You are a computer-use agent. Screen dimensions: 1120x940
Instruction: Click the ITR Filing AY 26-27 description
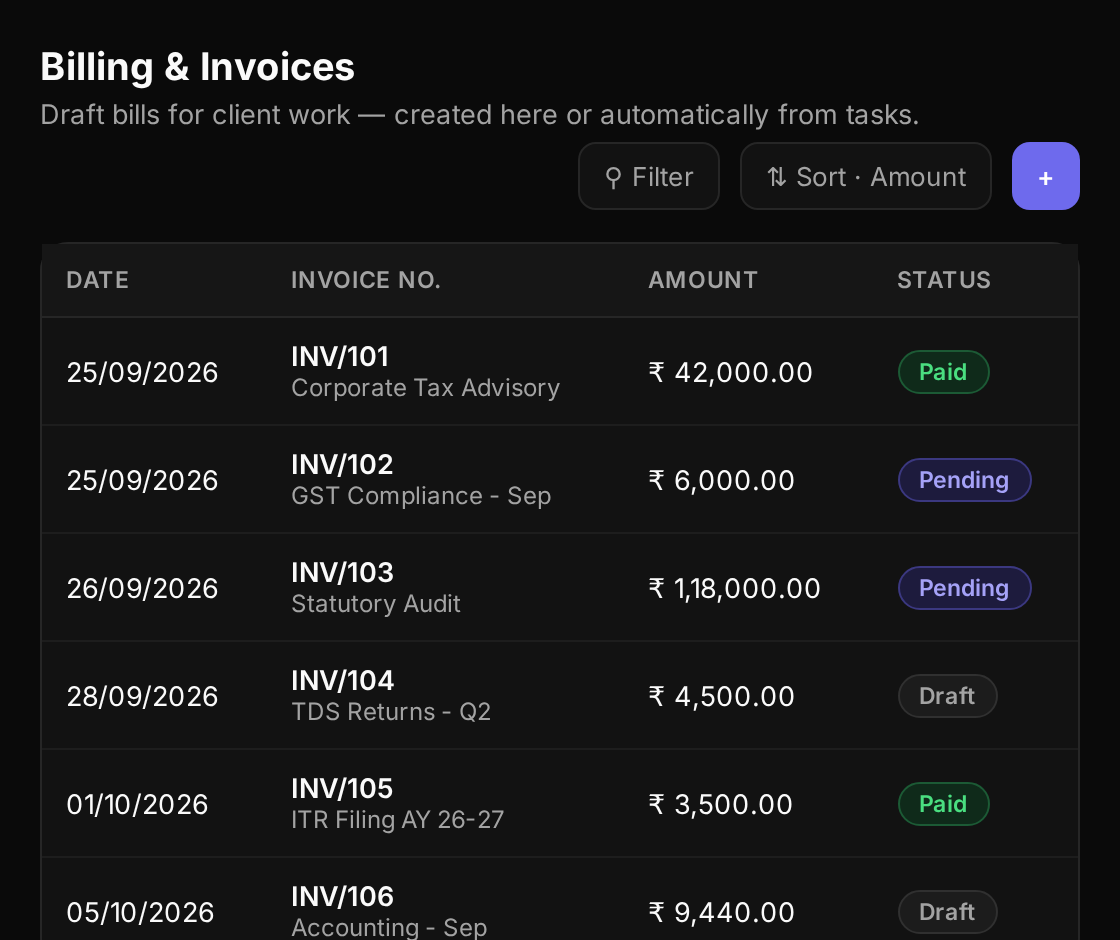click(398, 819)
